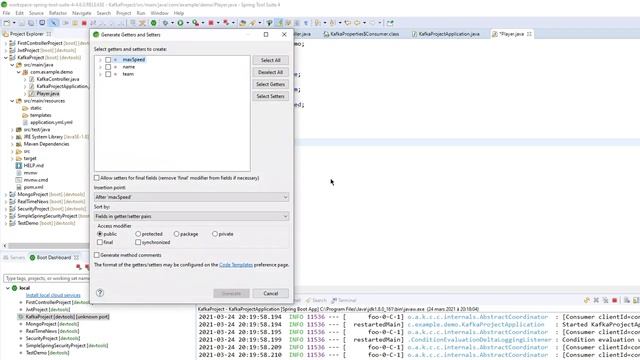Click the green Run toolbar icon
The image size is (640, 360).
click(x=180, y=23)
